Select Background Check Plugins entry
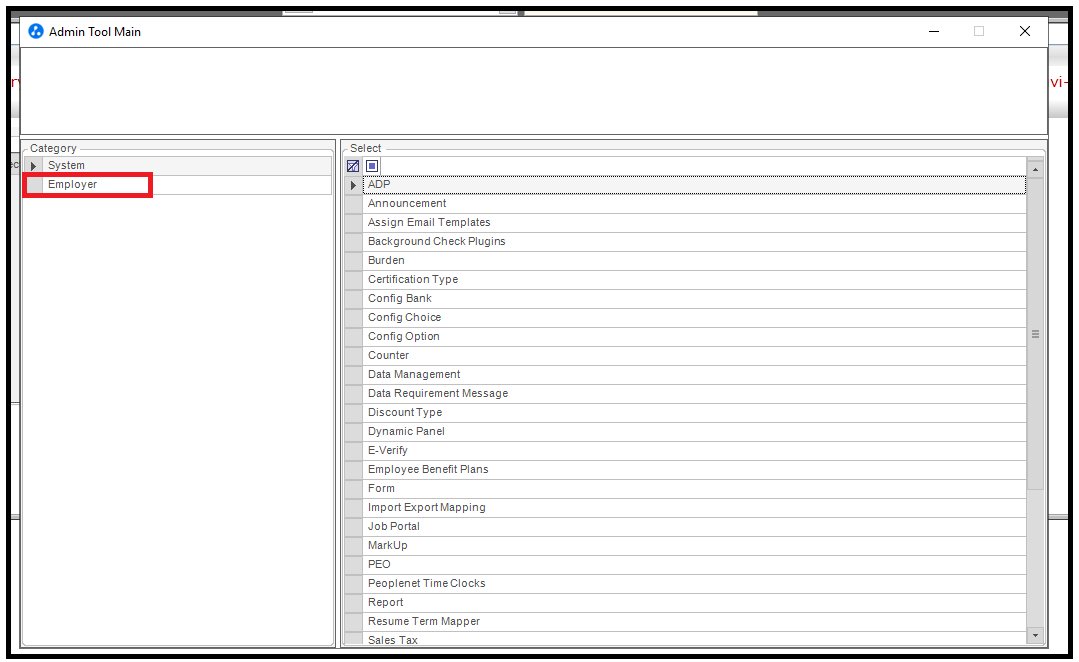 point(694,242)
